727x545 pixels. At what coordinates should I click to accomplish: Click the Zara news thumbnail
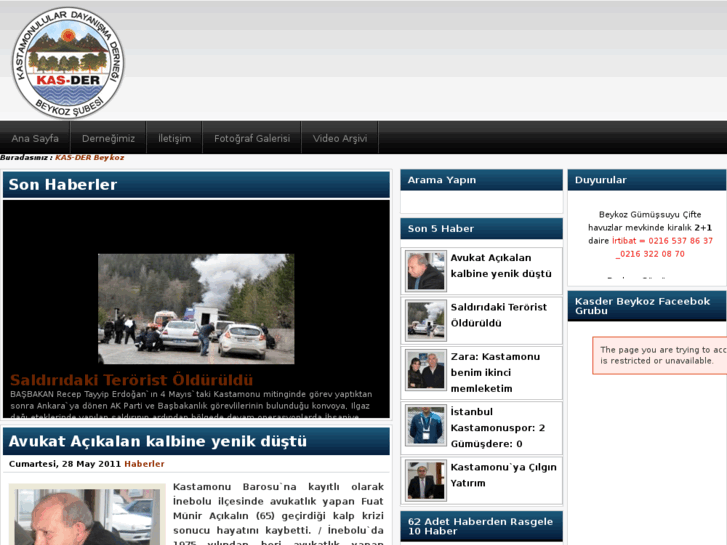426,370
